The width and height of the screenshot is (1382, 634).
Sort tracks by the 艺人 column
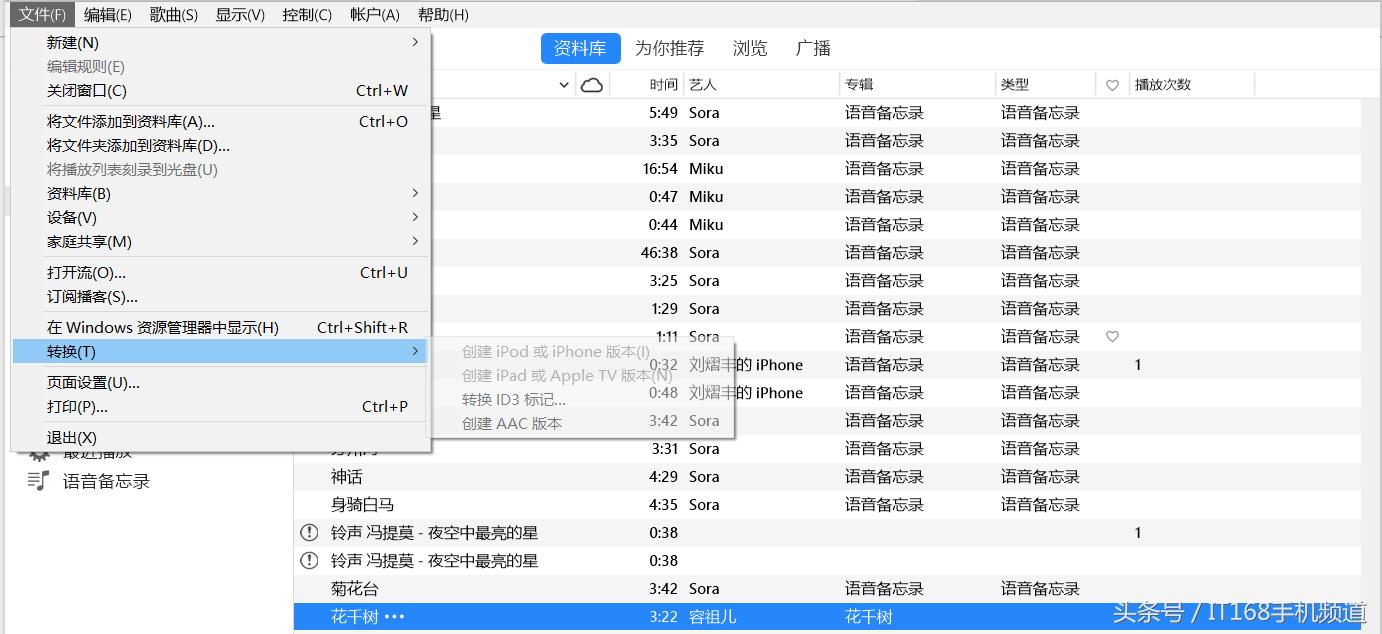701,84
